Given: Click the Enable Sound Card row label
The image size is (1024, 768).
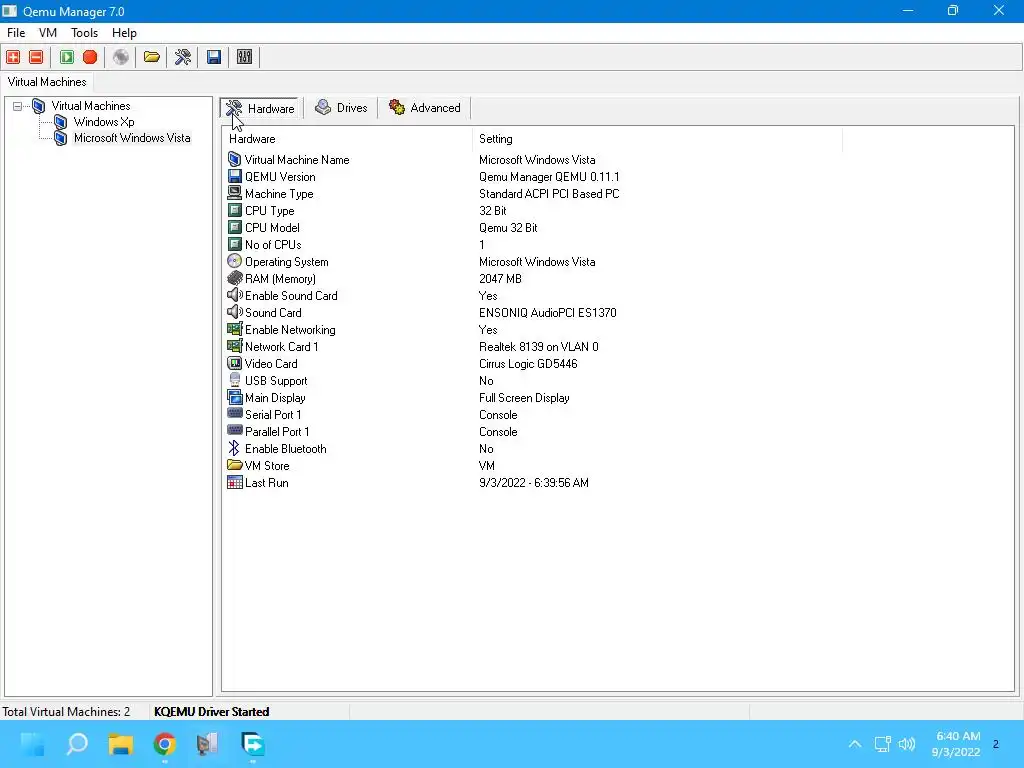Looking at the screenshot, I should pyautogui.click(x=291, y=295).
